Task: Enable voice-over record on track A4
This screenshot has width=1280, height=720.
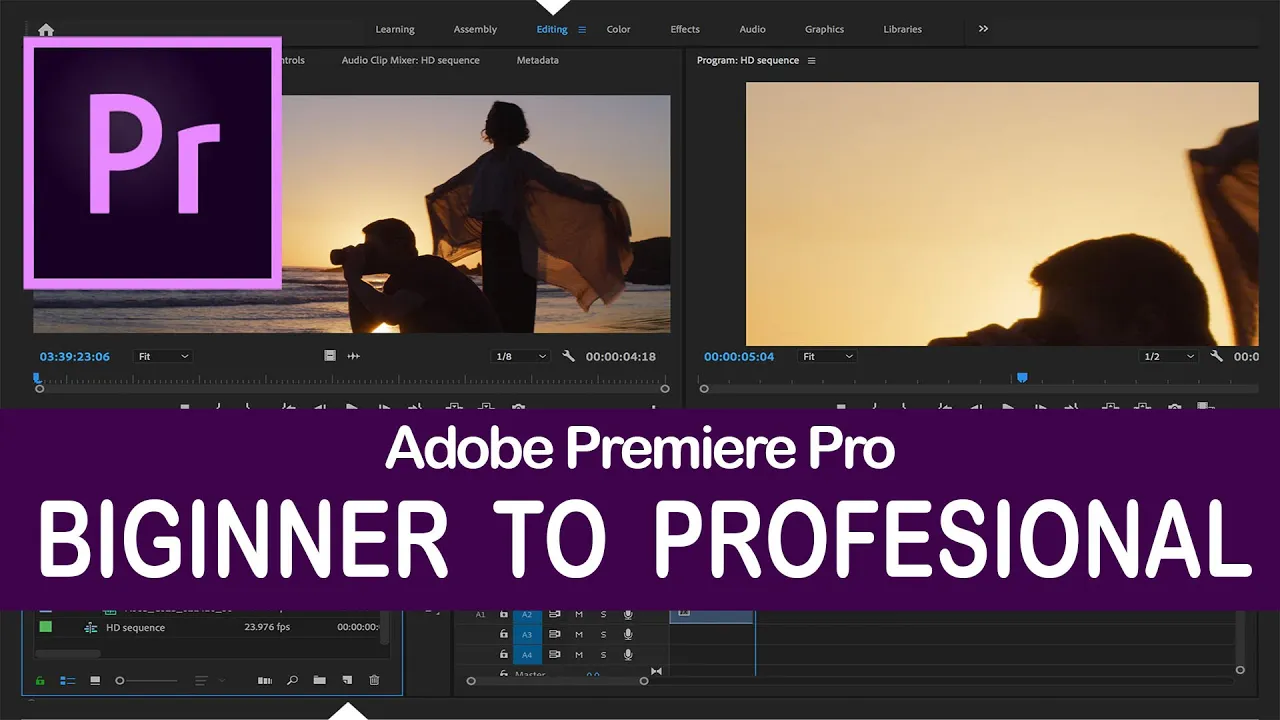Action: [628, 655]
